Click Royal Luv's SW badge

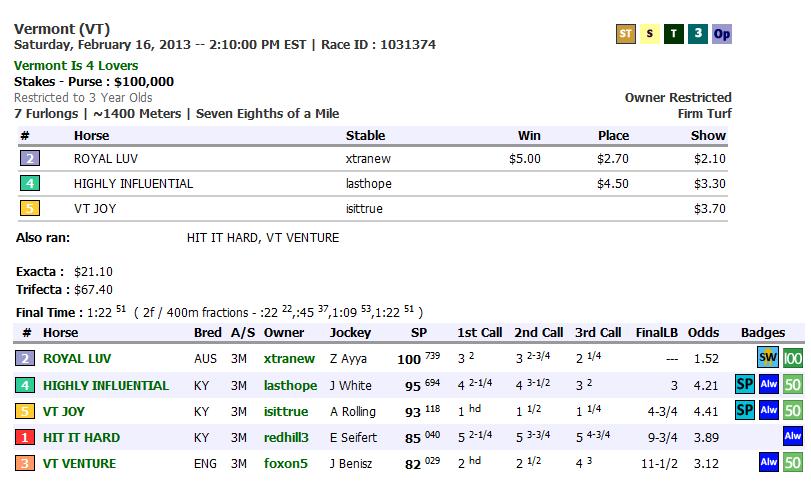coord(768,358)
